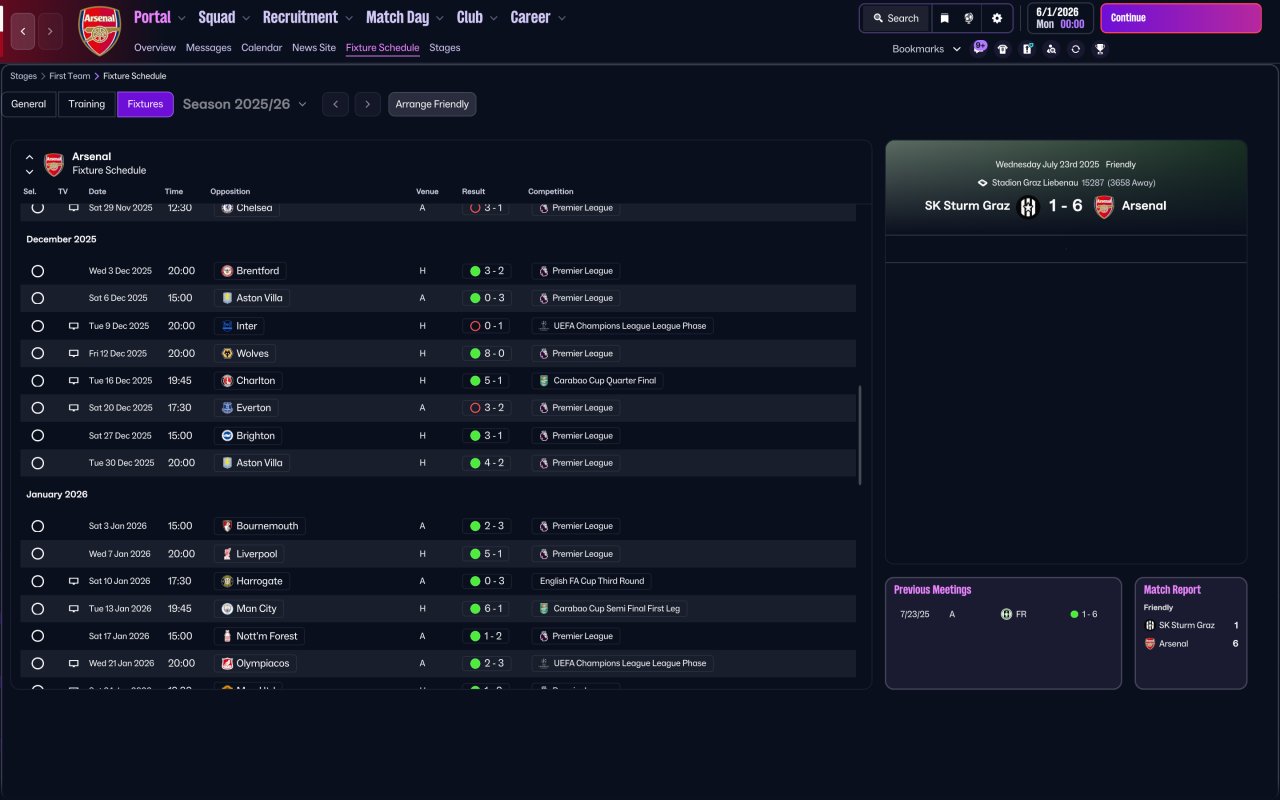Viewport: 1280px width, 800px height.
Task: Click the fixture list vertical scrollbar
Action: [x=860, y=436]
